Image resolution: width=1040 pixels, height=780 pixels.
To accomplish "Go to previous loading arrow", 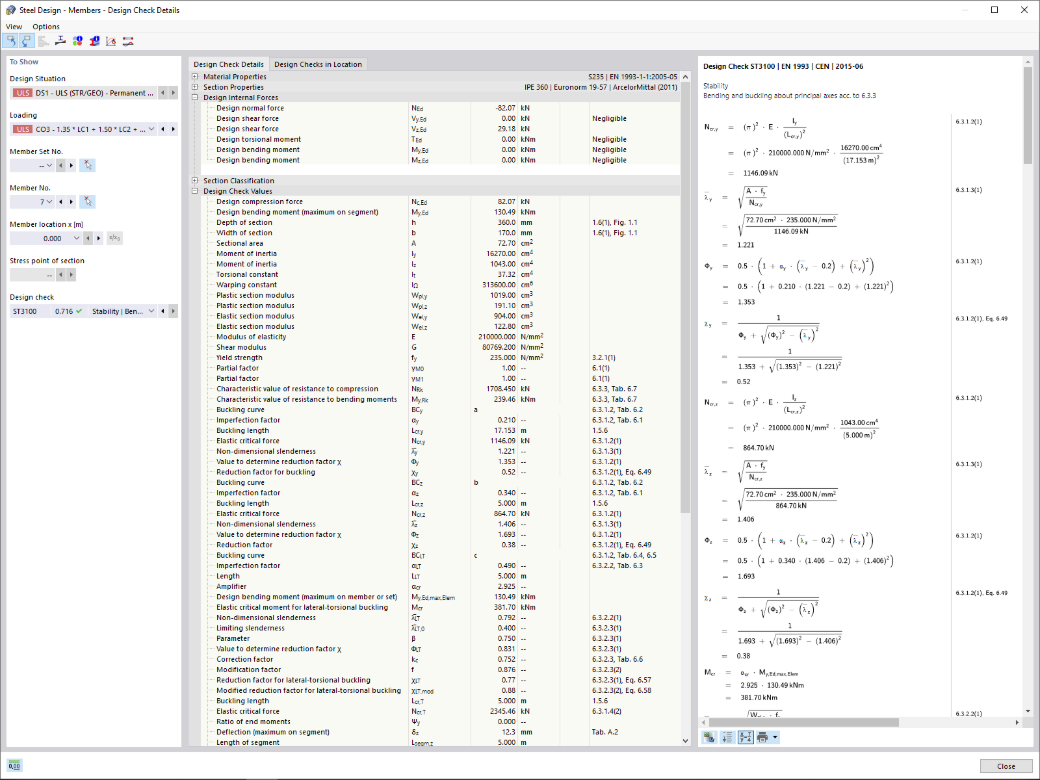I will pos(162,129).
